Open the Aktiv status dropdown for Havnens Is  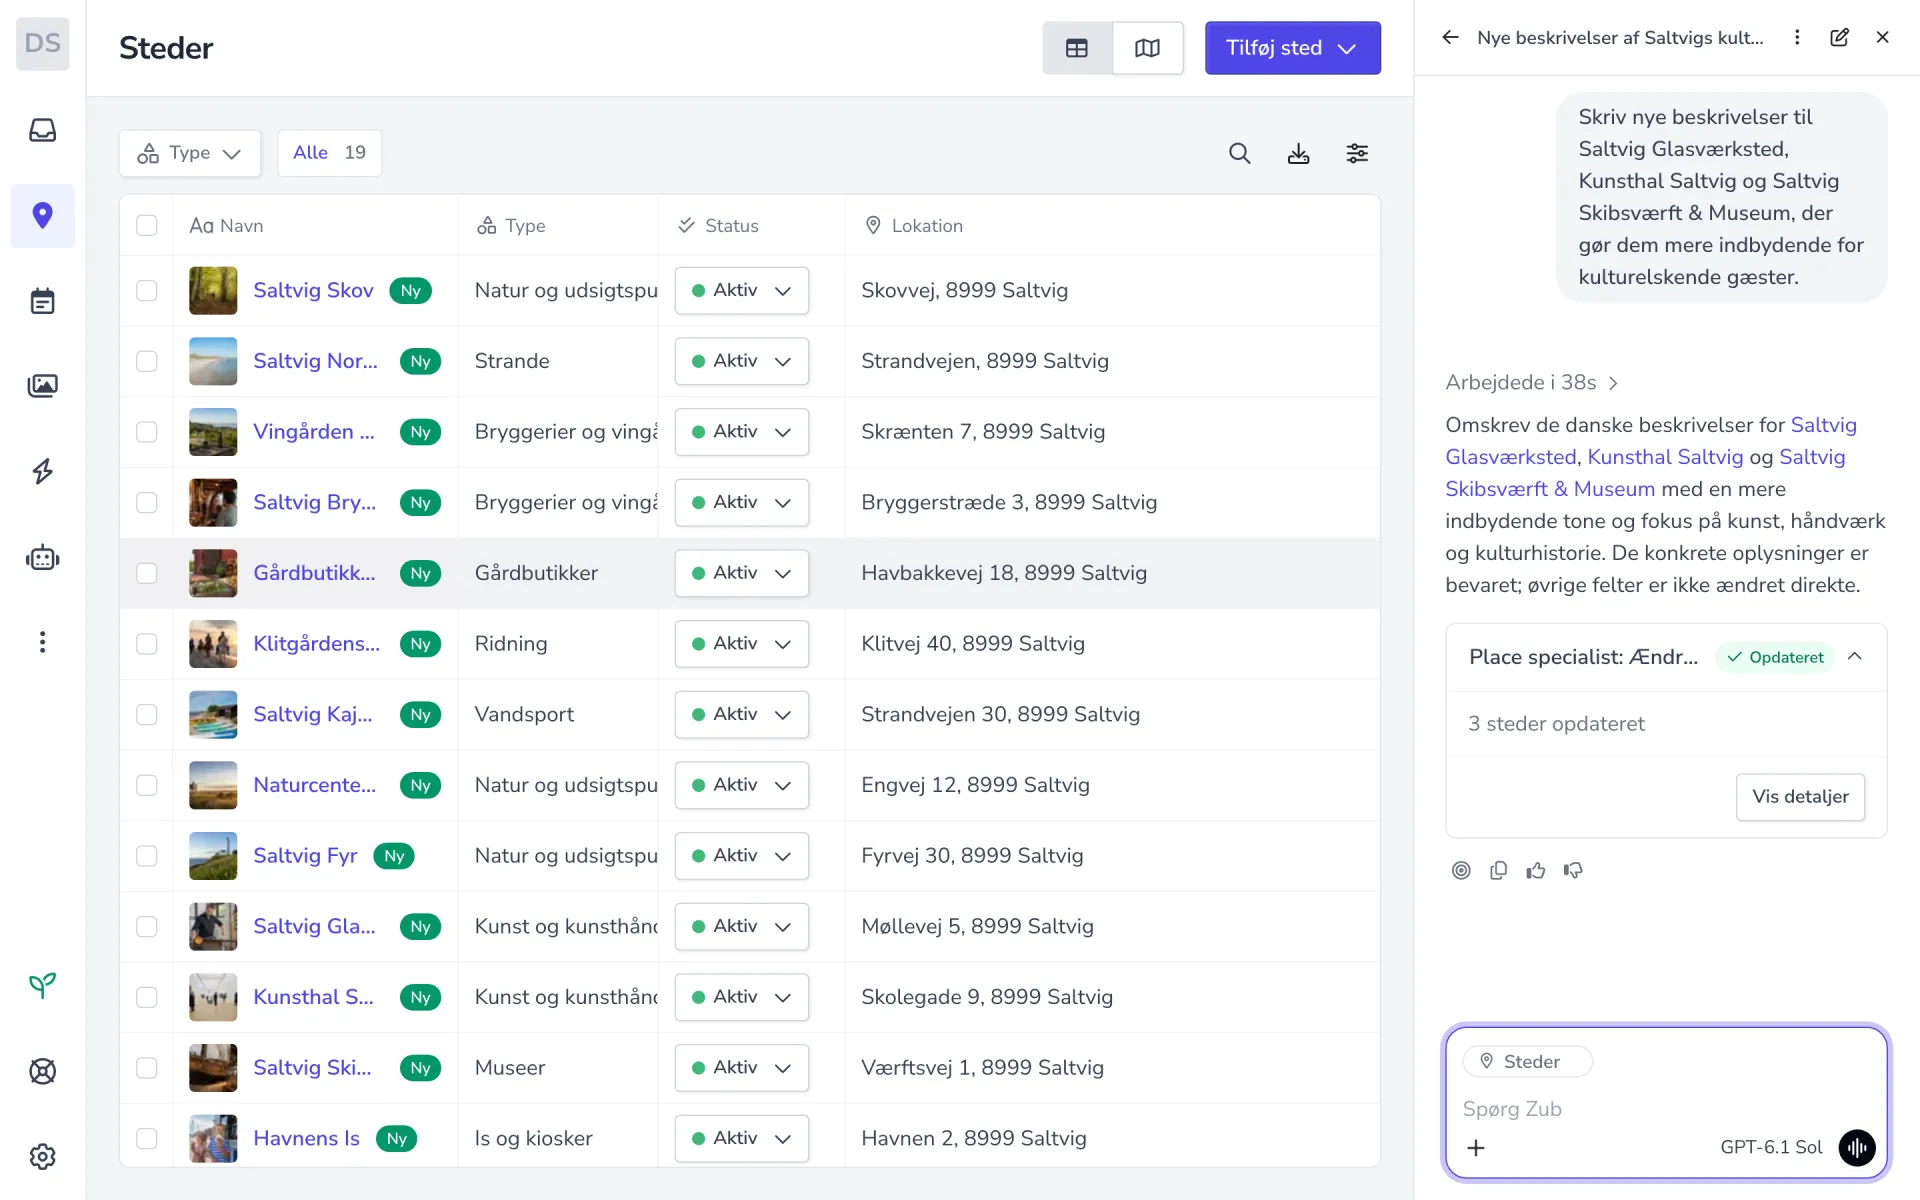tap(741, 1138)
